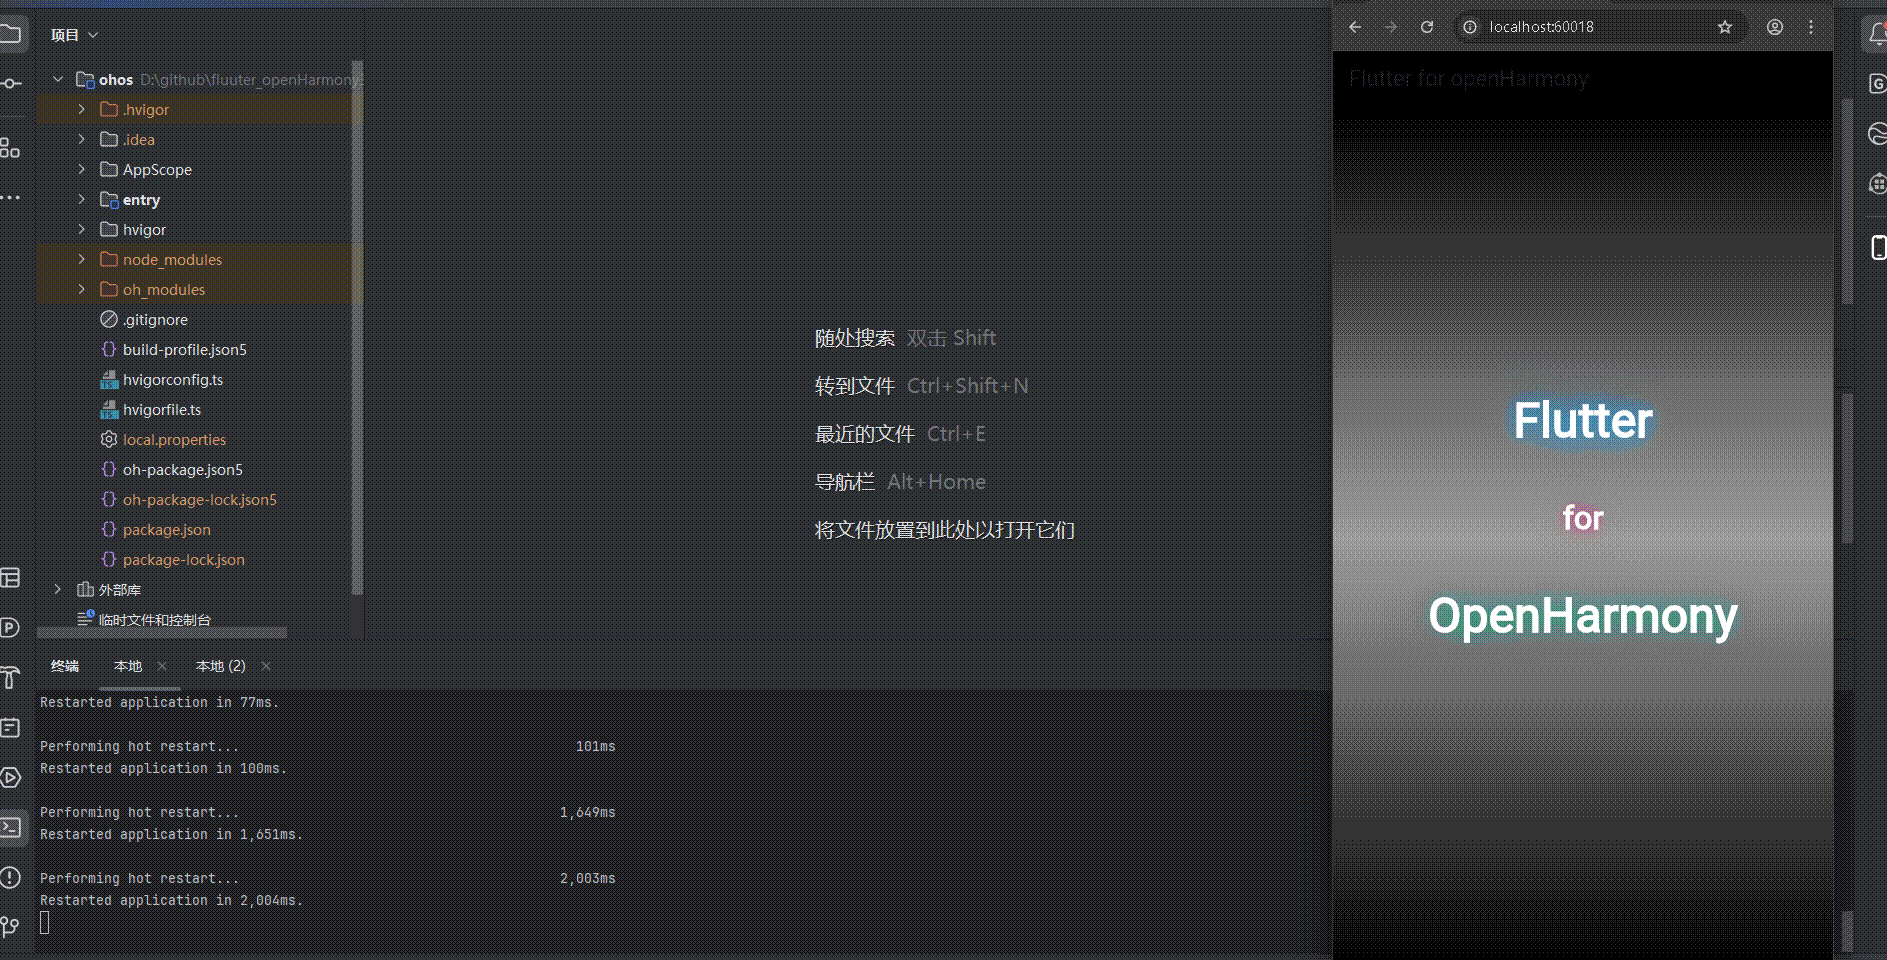This screenshot has height=960, width=1887.
Task: Click the 终端 panel title
Action: click(x=65, y=666)
